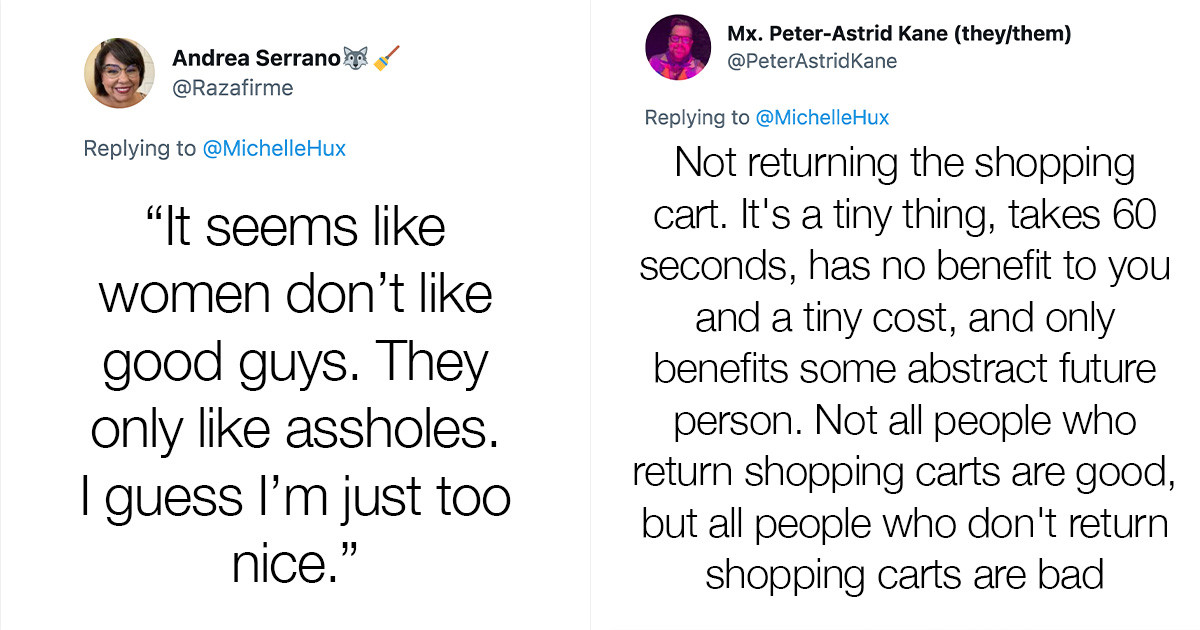
Task: Click the line "benefits some abstract future"
Action: point(905,368)
